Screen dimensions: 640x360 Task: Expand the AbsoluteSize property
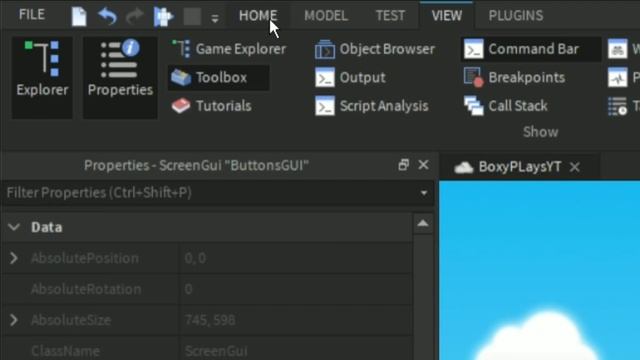click(13, 320)
